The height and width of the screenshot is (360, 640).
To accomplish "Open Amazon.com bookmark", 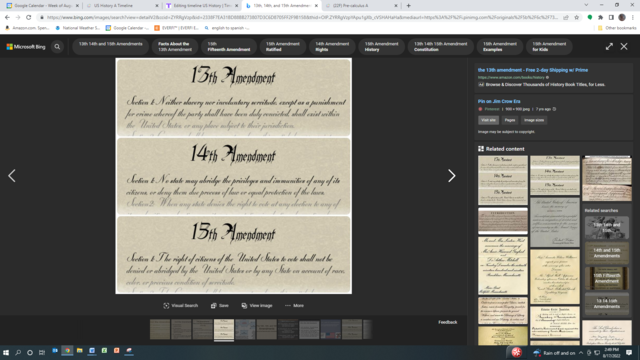I will click(x=27, y=28).
